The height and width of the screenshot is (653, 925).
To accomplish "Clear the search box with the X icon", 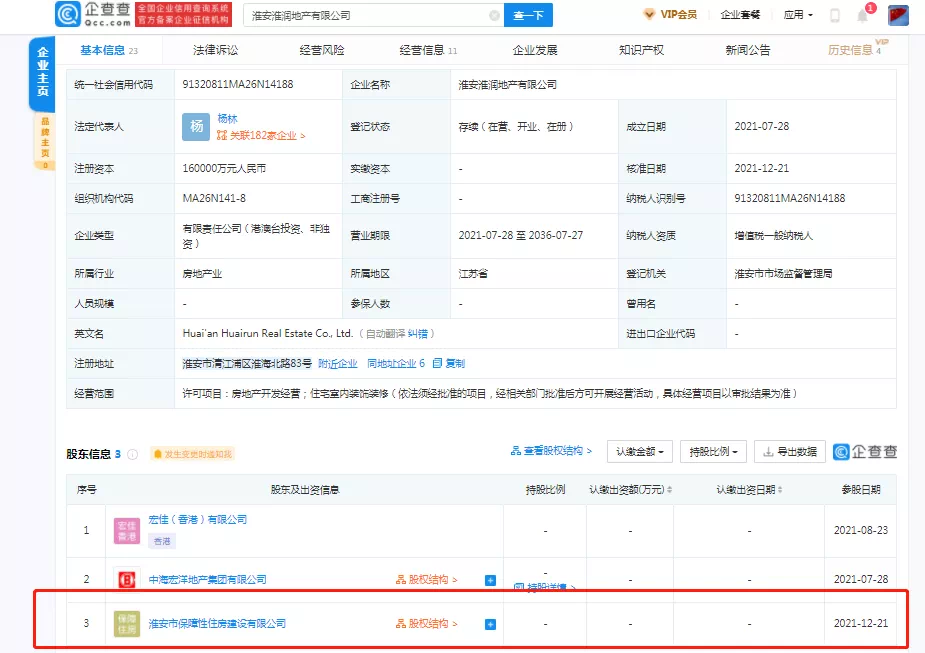I will tap(494, 15).
